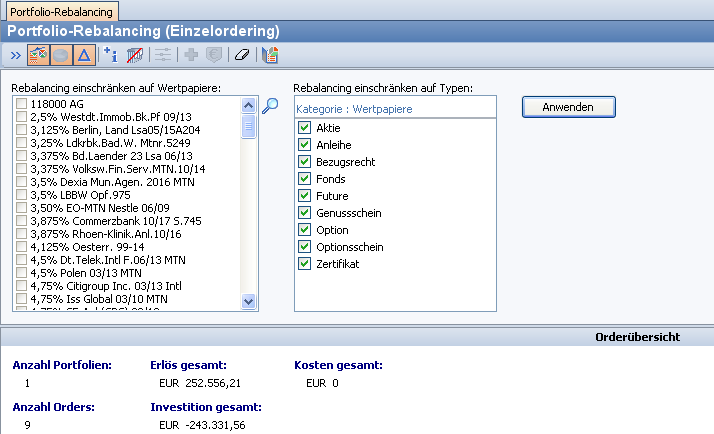
Task: Click the eraser icon in toolbar
Action: point(240,56)
